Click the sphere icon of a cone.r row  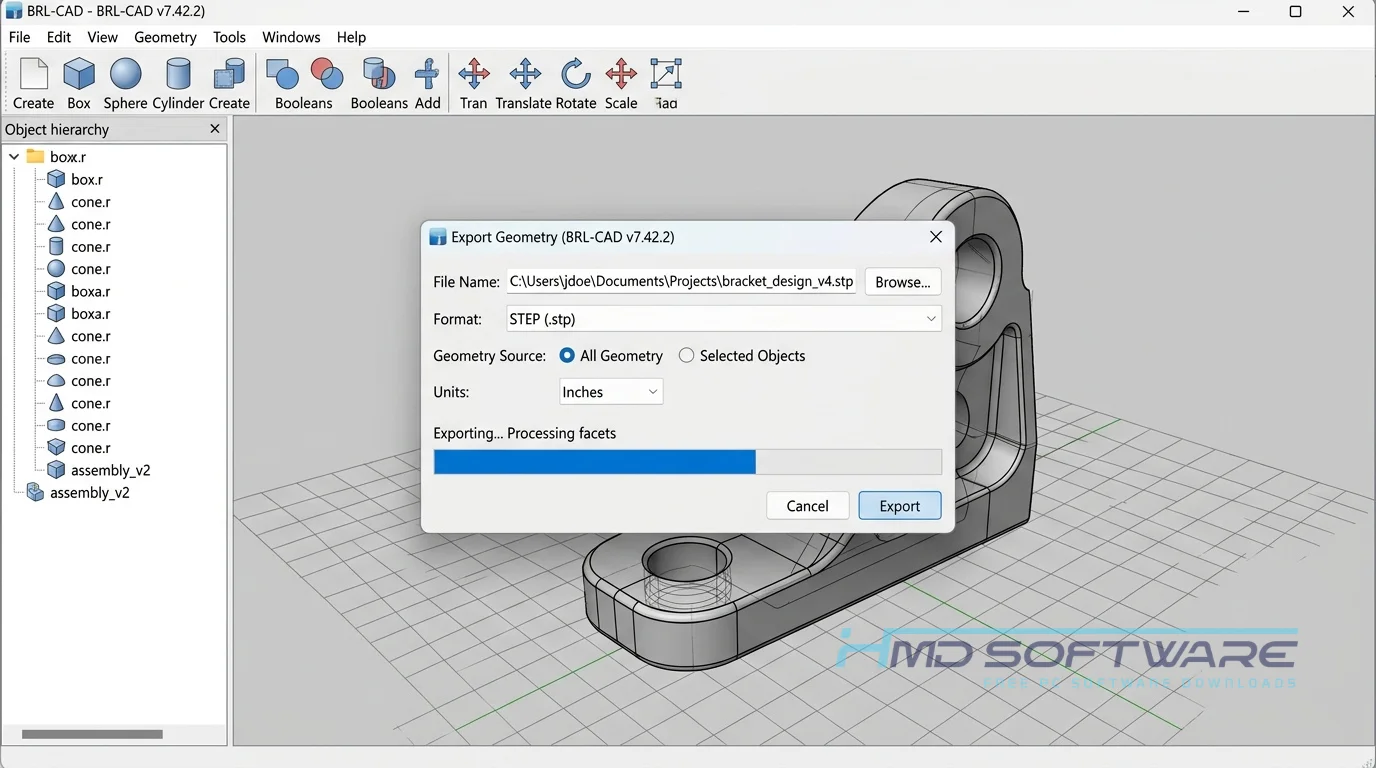pos(56,269)
